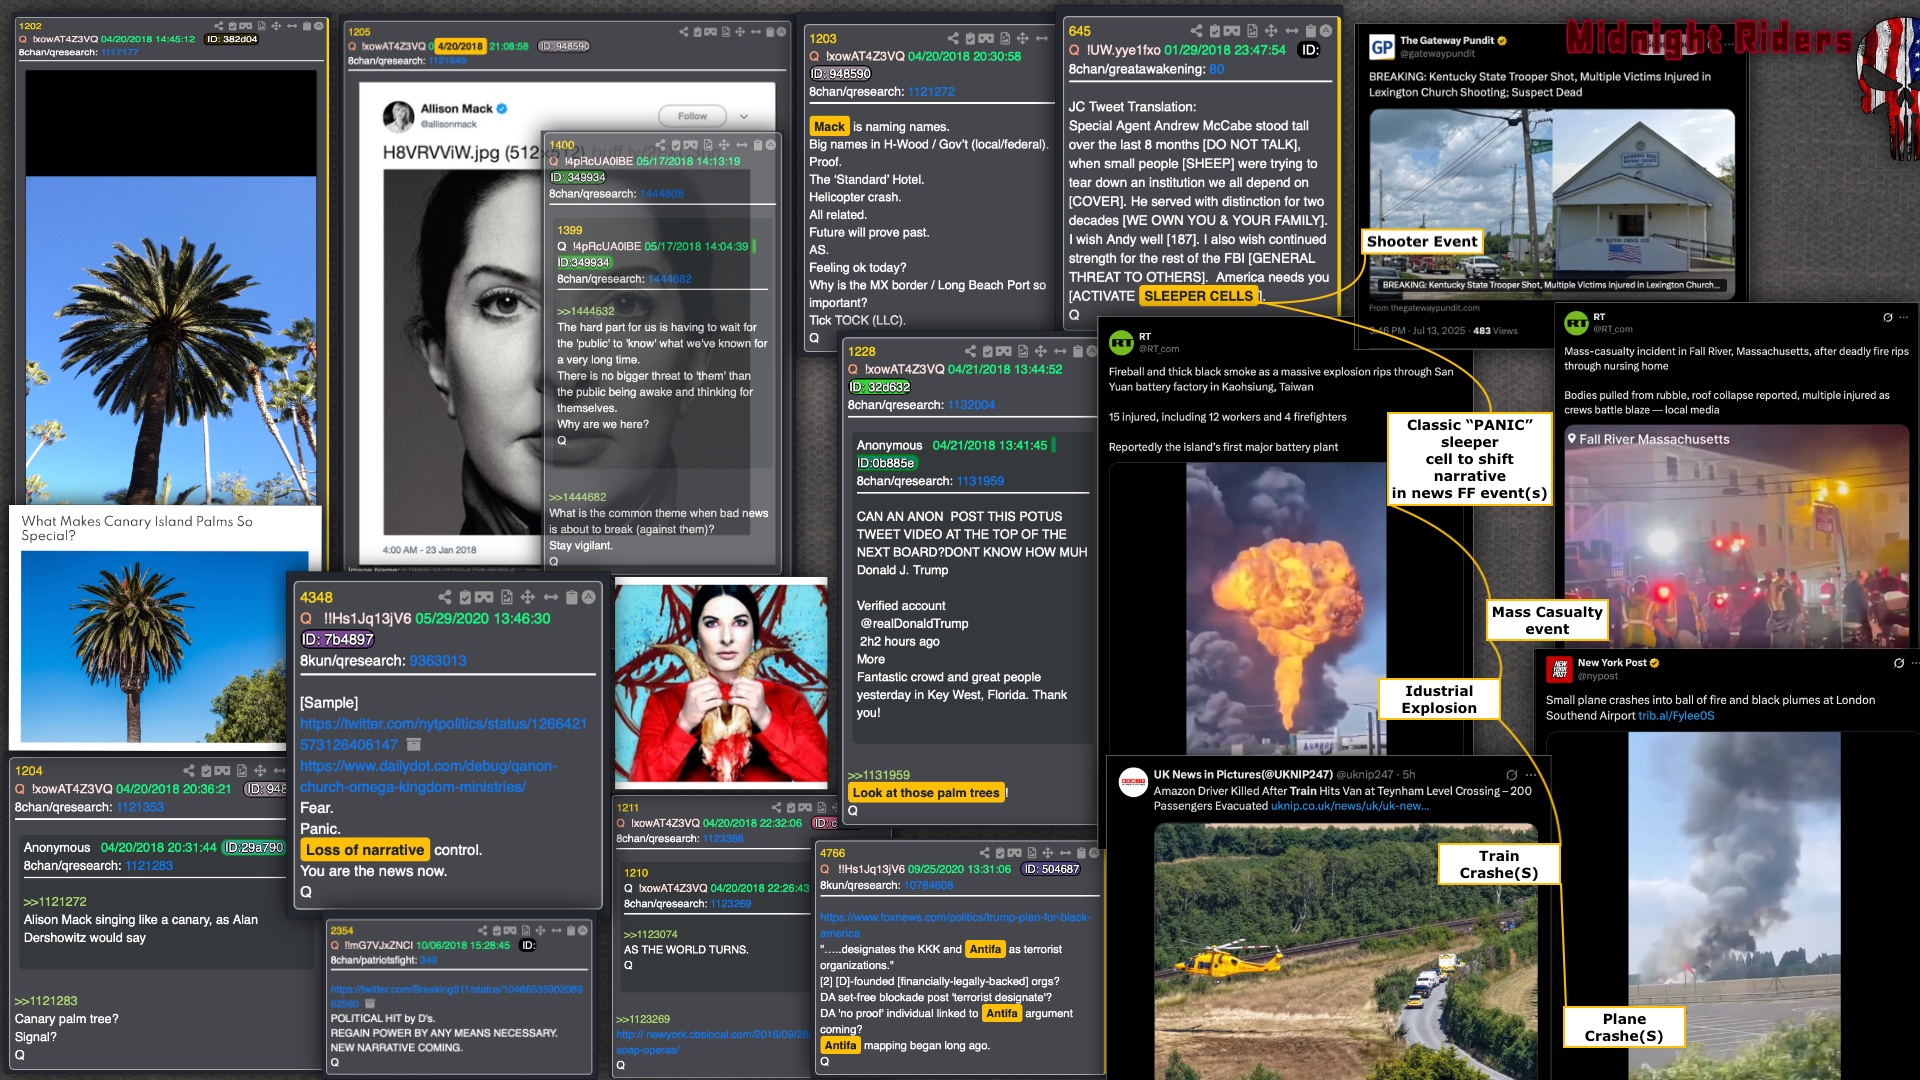Click the Grok icon on the RT Fall River tweet

point(1888,317)
